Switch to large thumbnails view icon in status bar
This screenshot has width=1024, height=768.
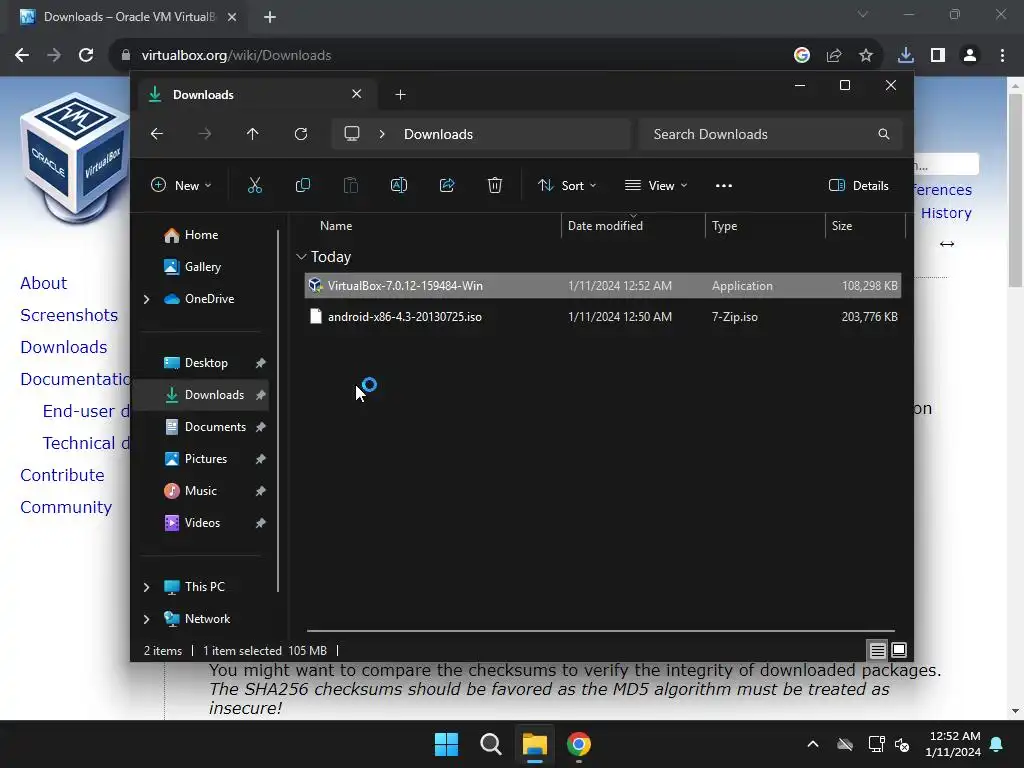pyautogui.click(x=899, y=650)
